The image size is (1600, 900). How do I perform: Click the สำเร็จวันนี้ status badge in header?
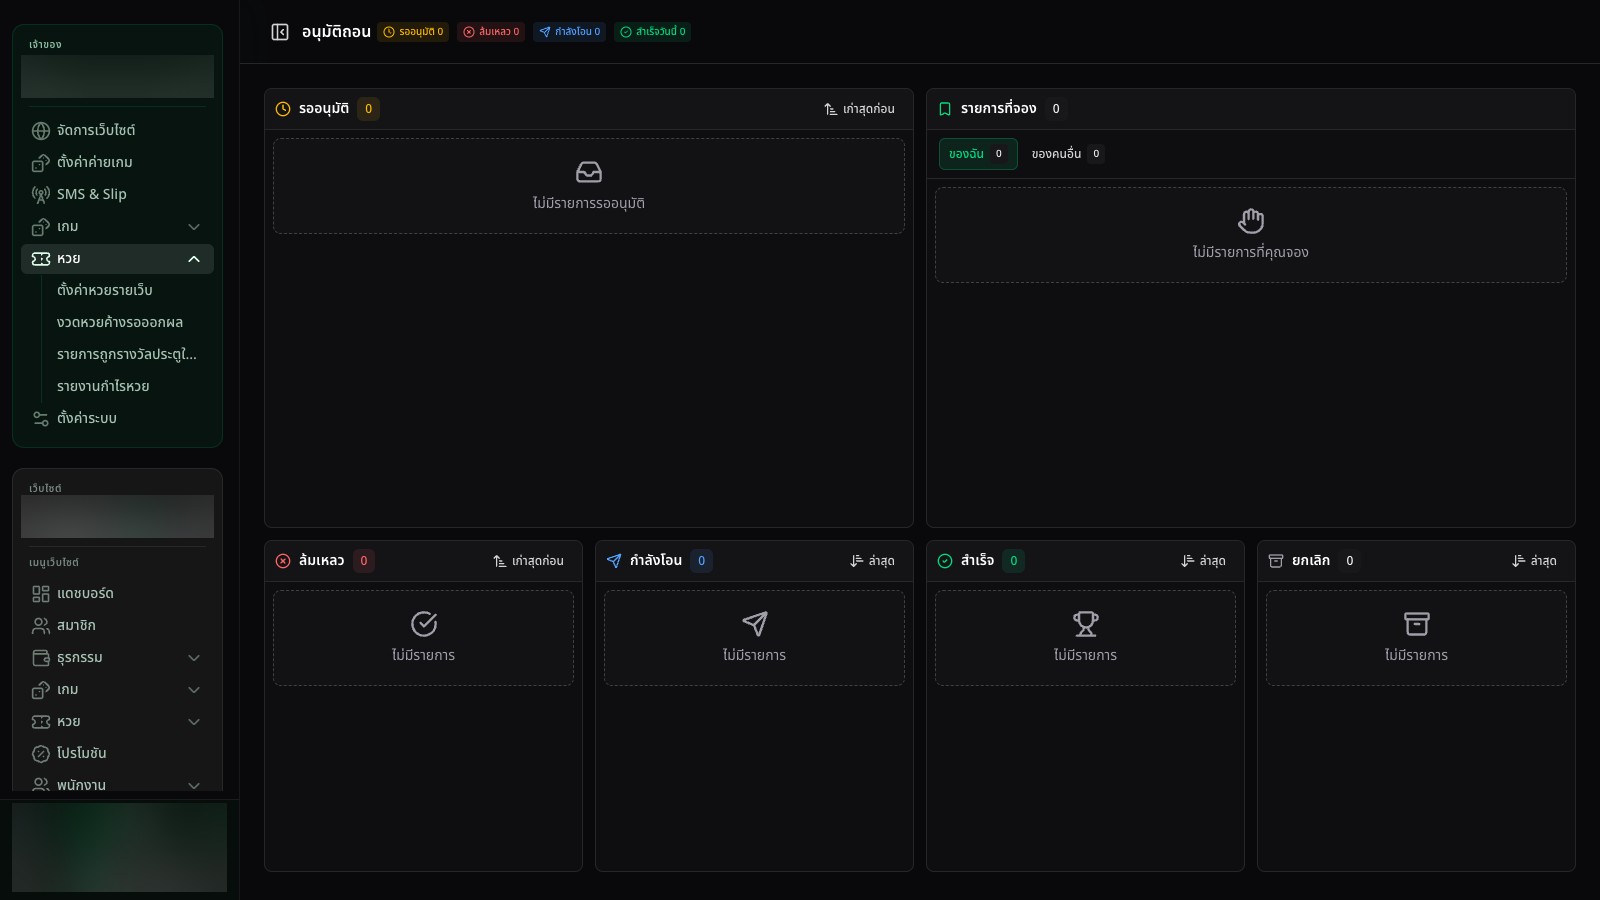click(653, 32)
